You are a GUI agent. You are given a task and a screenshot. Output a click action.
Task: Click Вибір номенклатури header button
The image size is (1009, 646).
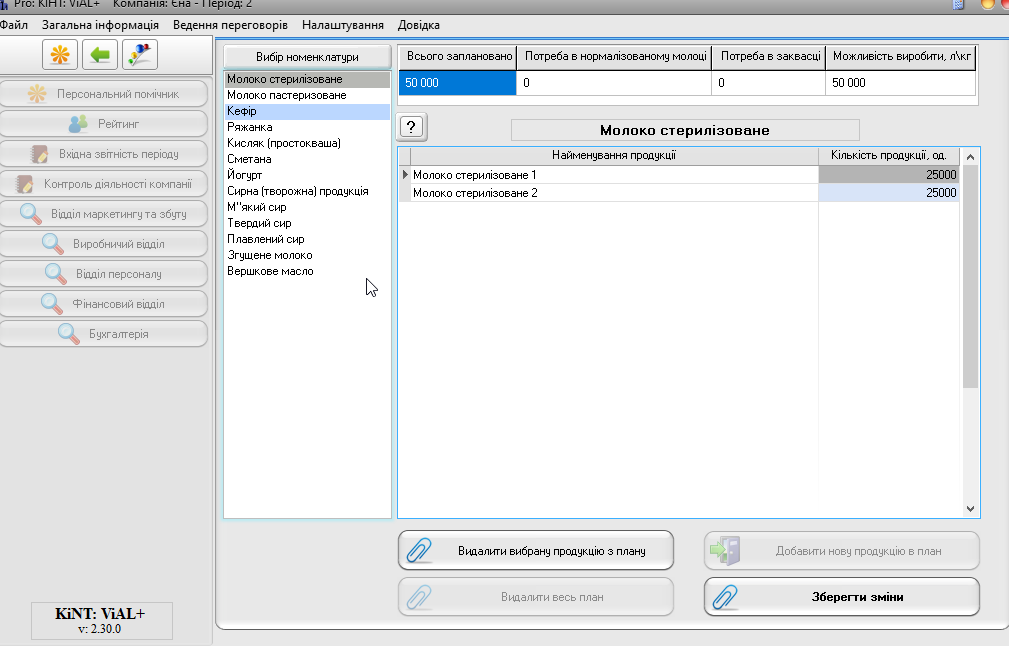point(308,57)
